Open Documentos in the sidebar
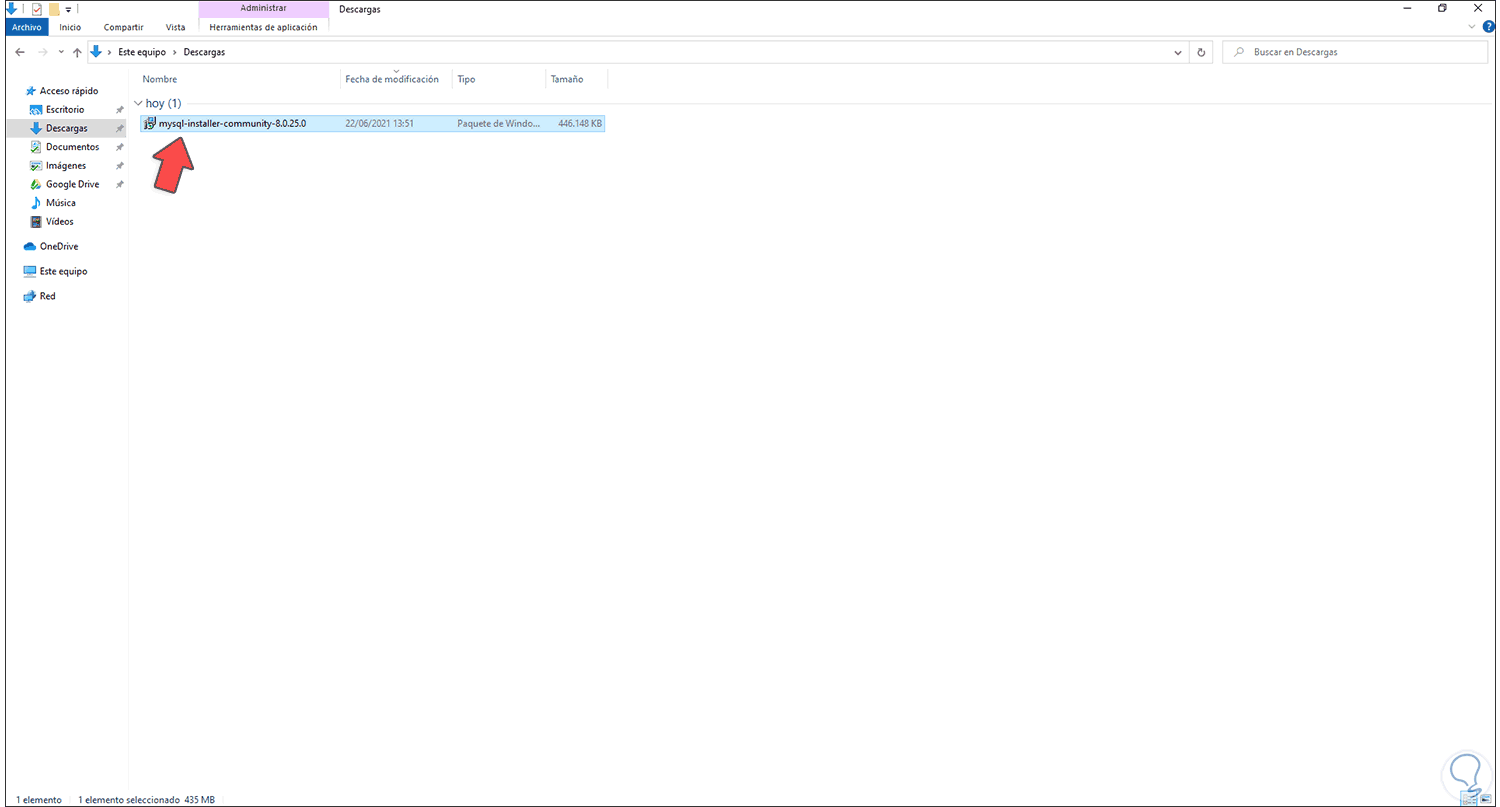1500x807 pixels. 72,147
